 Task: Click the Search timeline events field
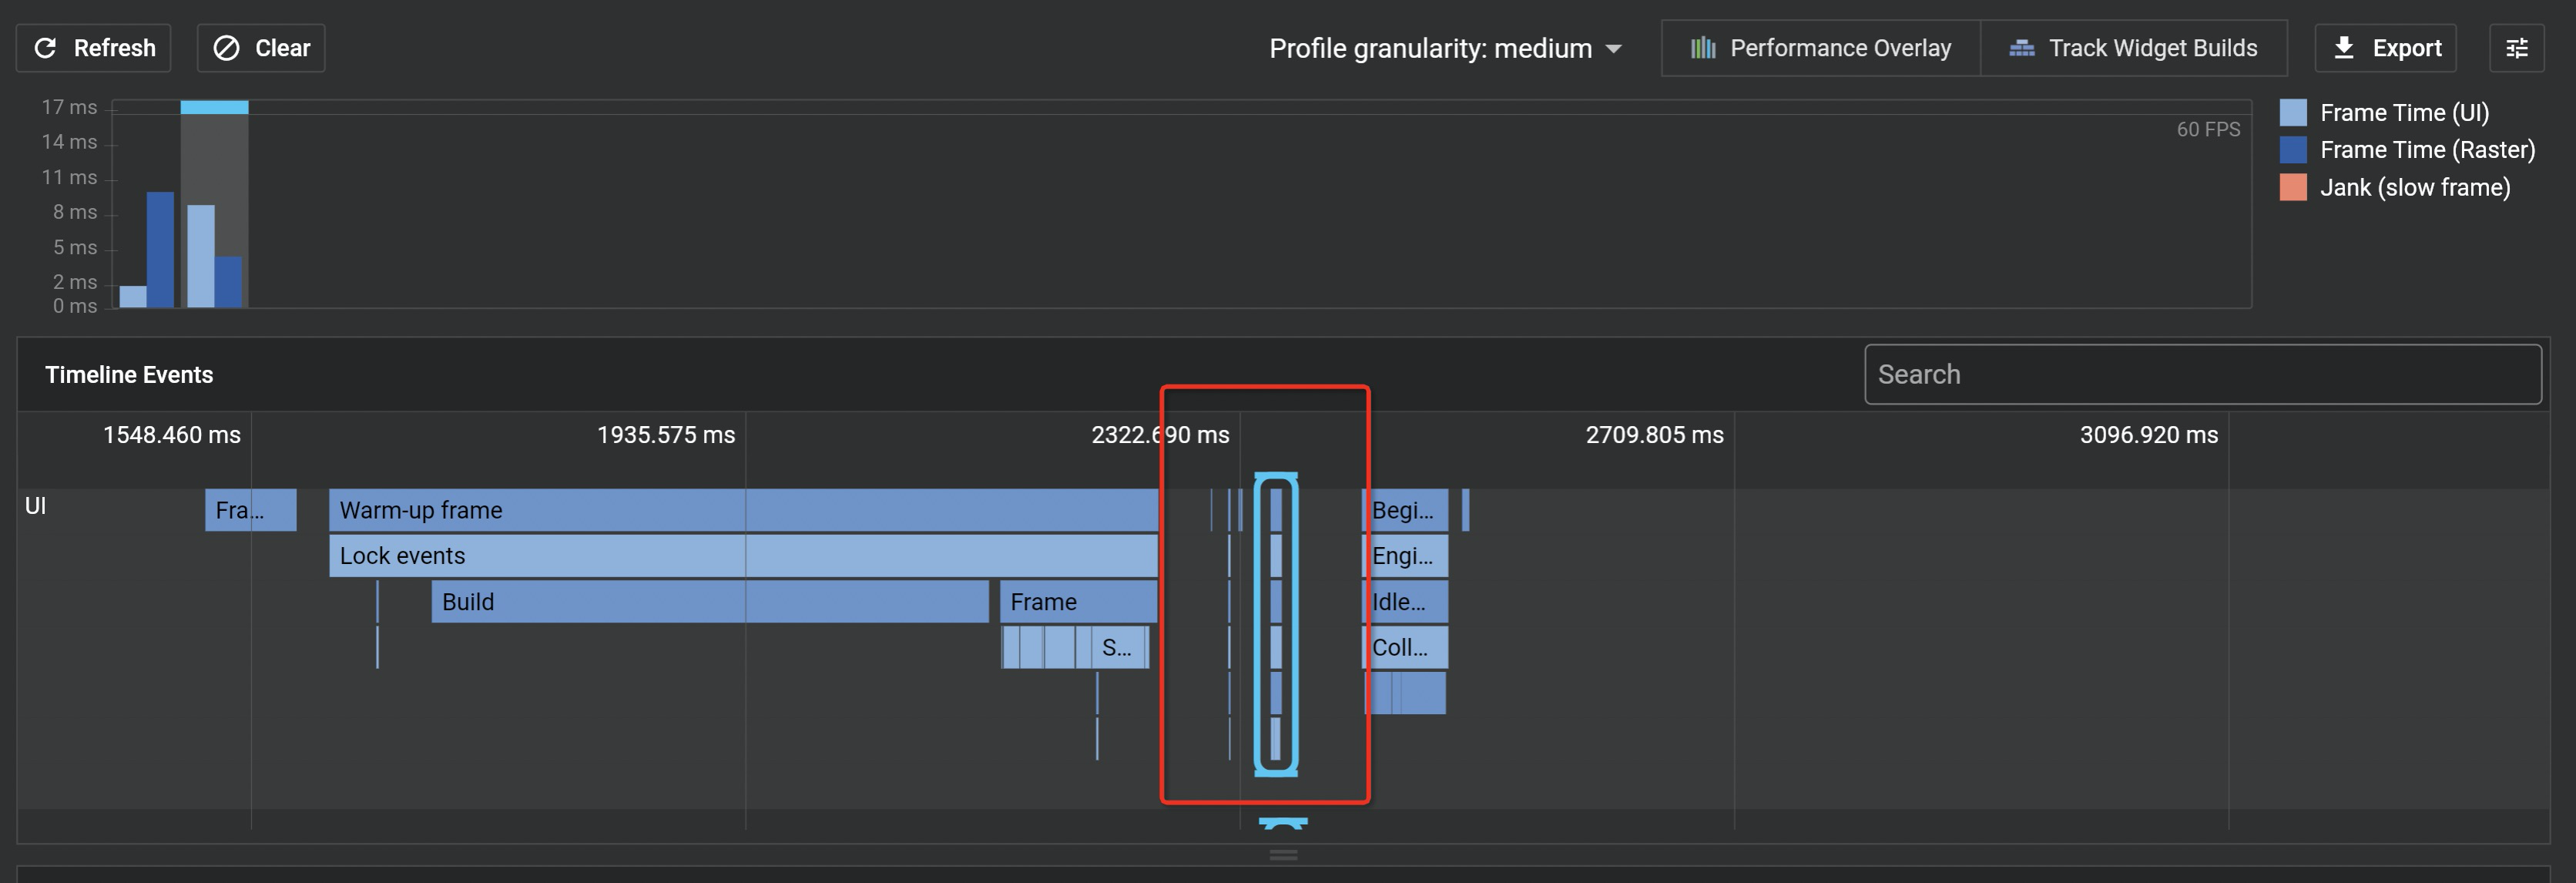click(x=2202, y=374)
